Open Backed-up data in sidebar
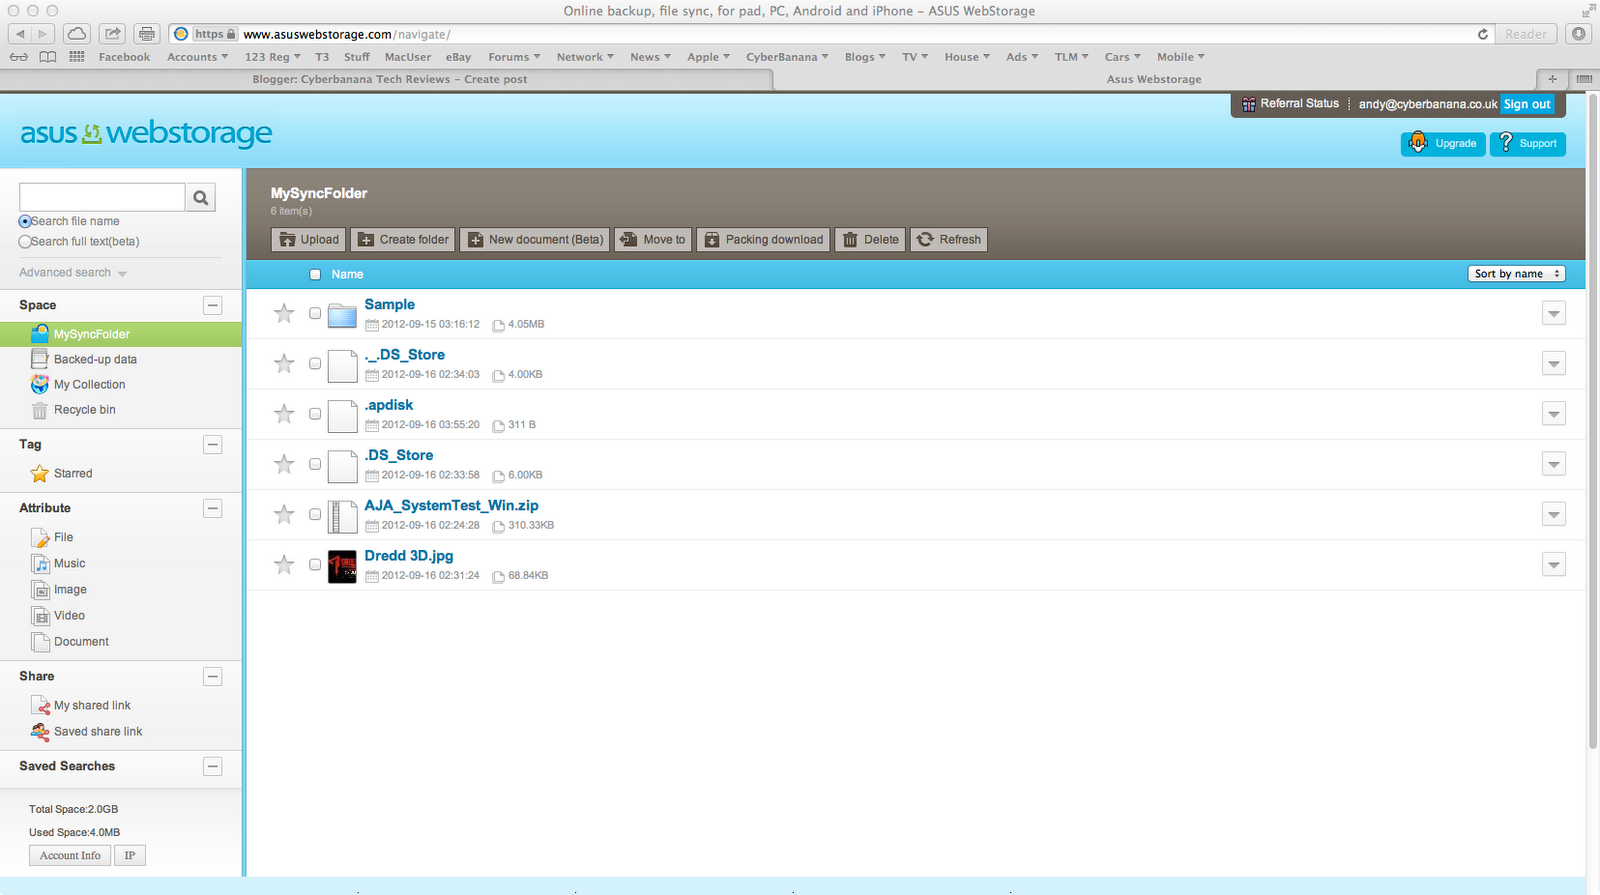 [95, 359]
